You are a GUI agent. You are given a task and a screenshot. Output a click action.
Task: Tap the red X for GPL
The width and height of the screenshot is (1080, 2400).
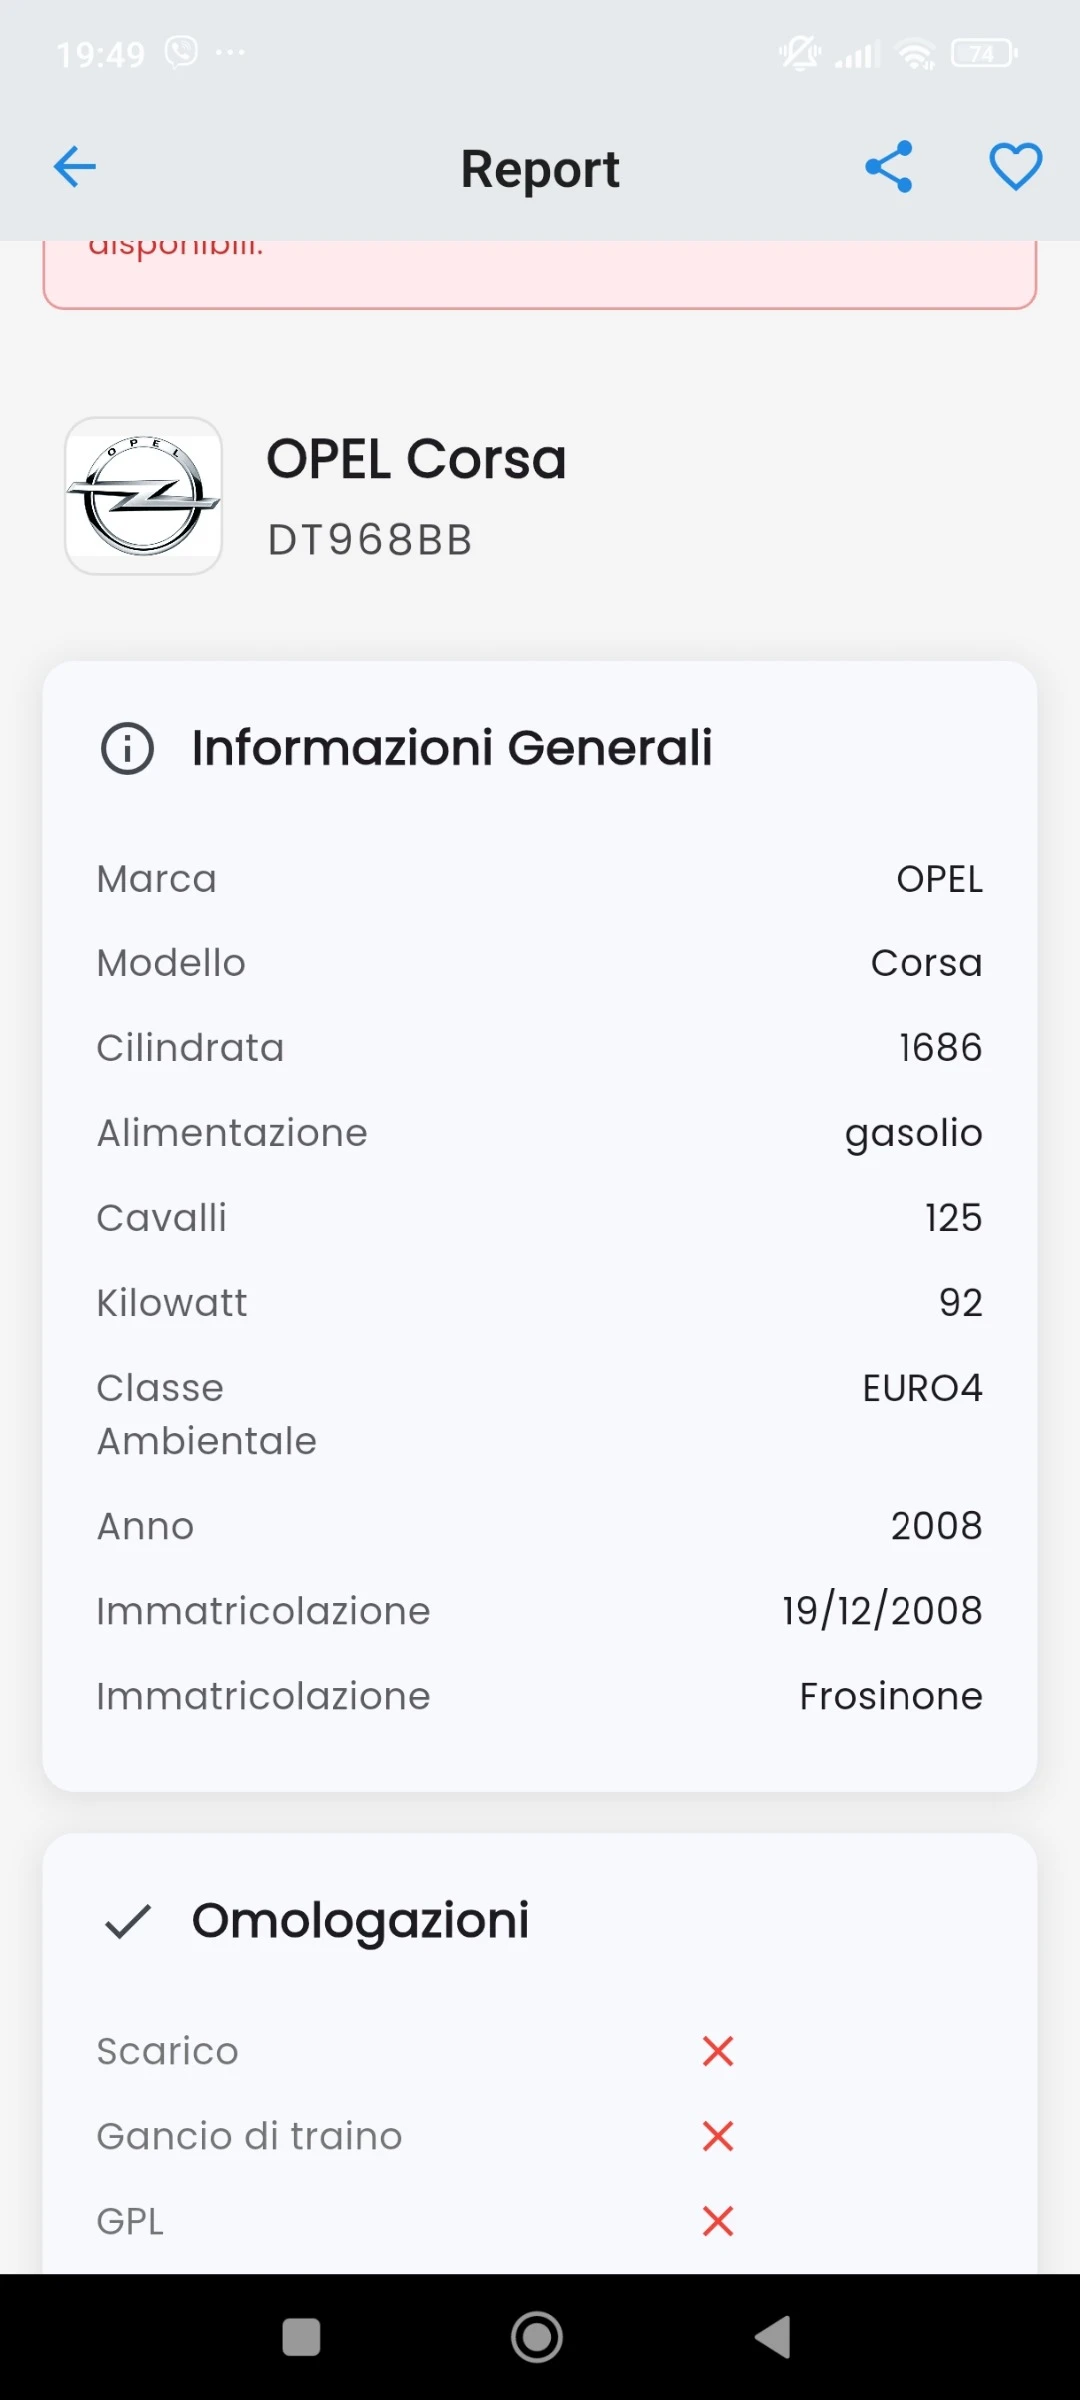[718, 2221]
